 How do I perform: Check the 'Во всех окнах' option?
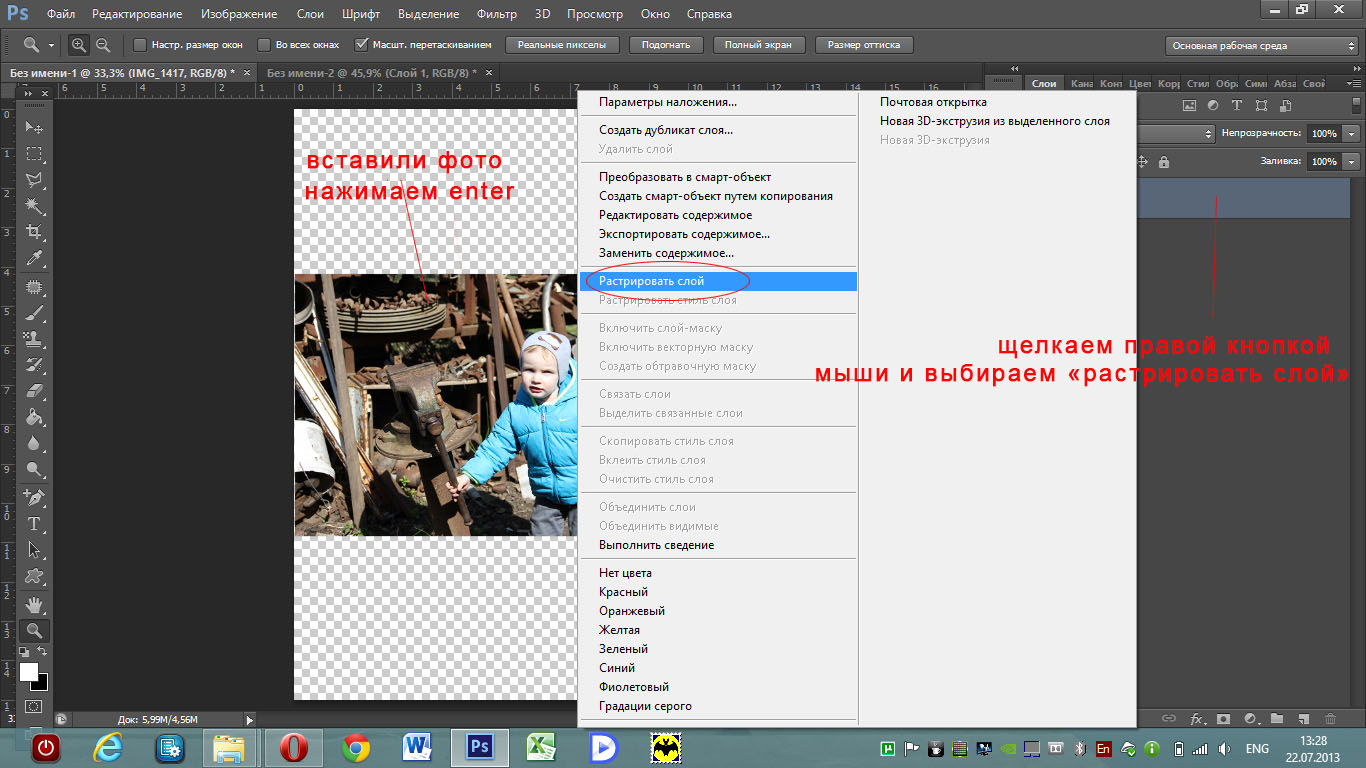[264, 45]
